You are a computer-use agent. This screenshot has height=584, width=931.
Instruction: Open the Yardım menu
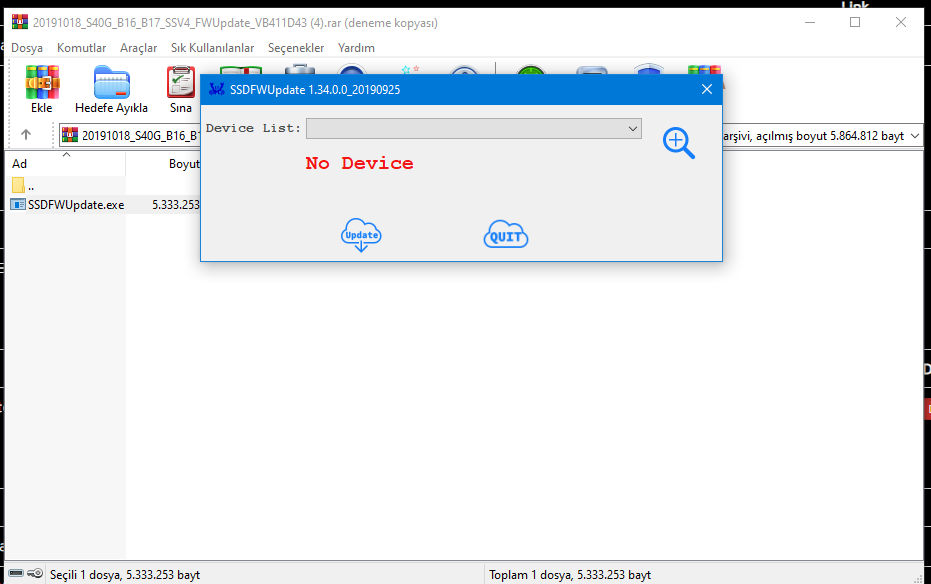click(x=356, y=47)
